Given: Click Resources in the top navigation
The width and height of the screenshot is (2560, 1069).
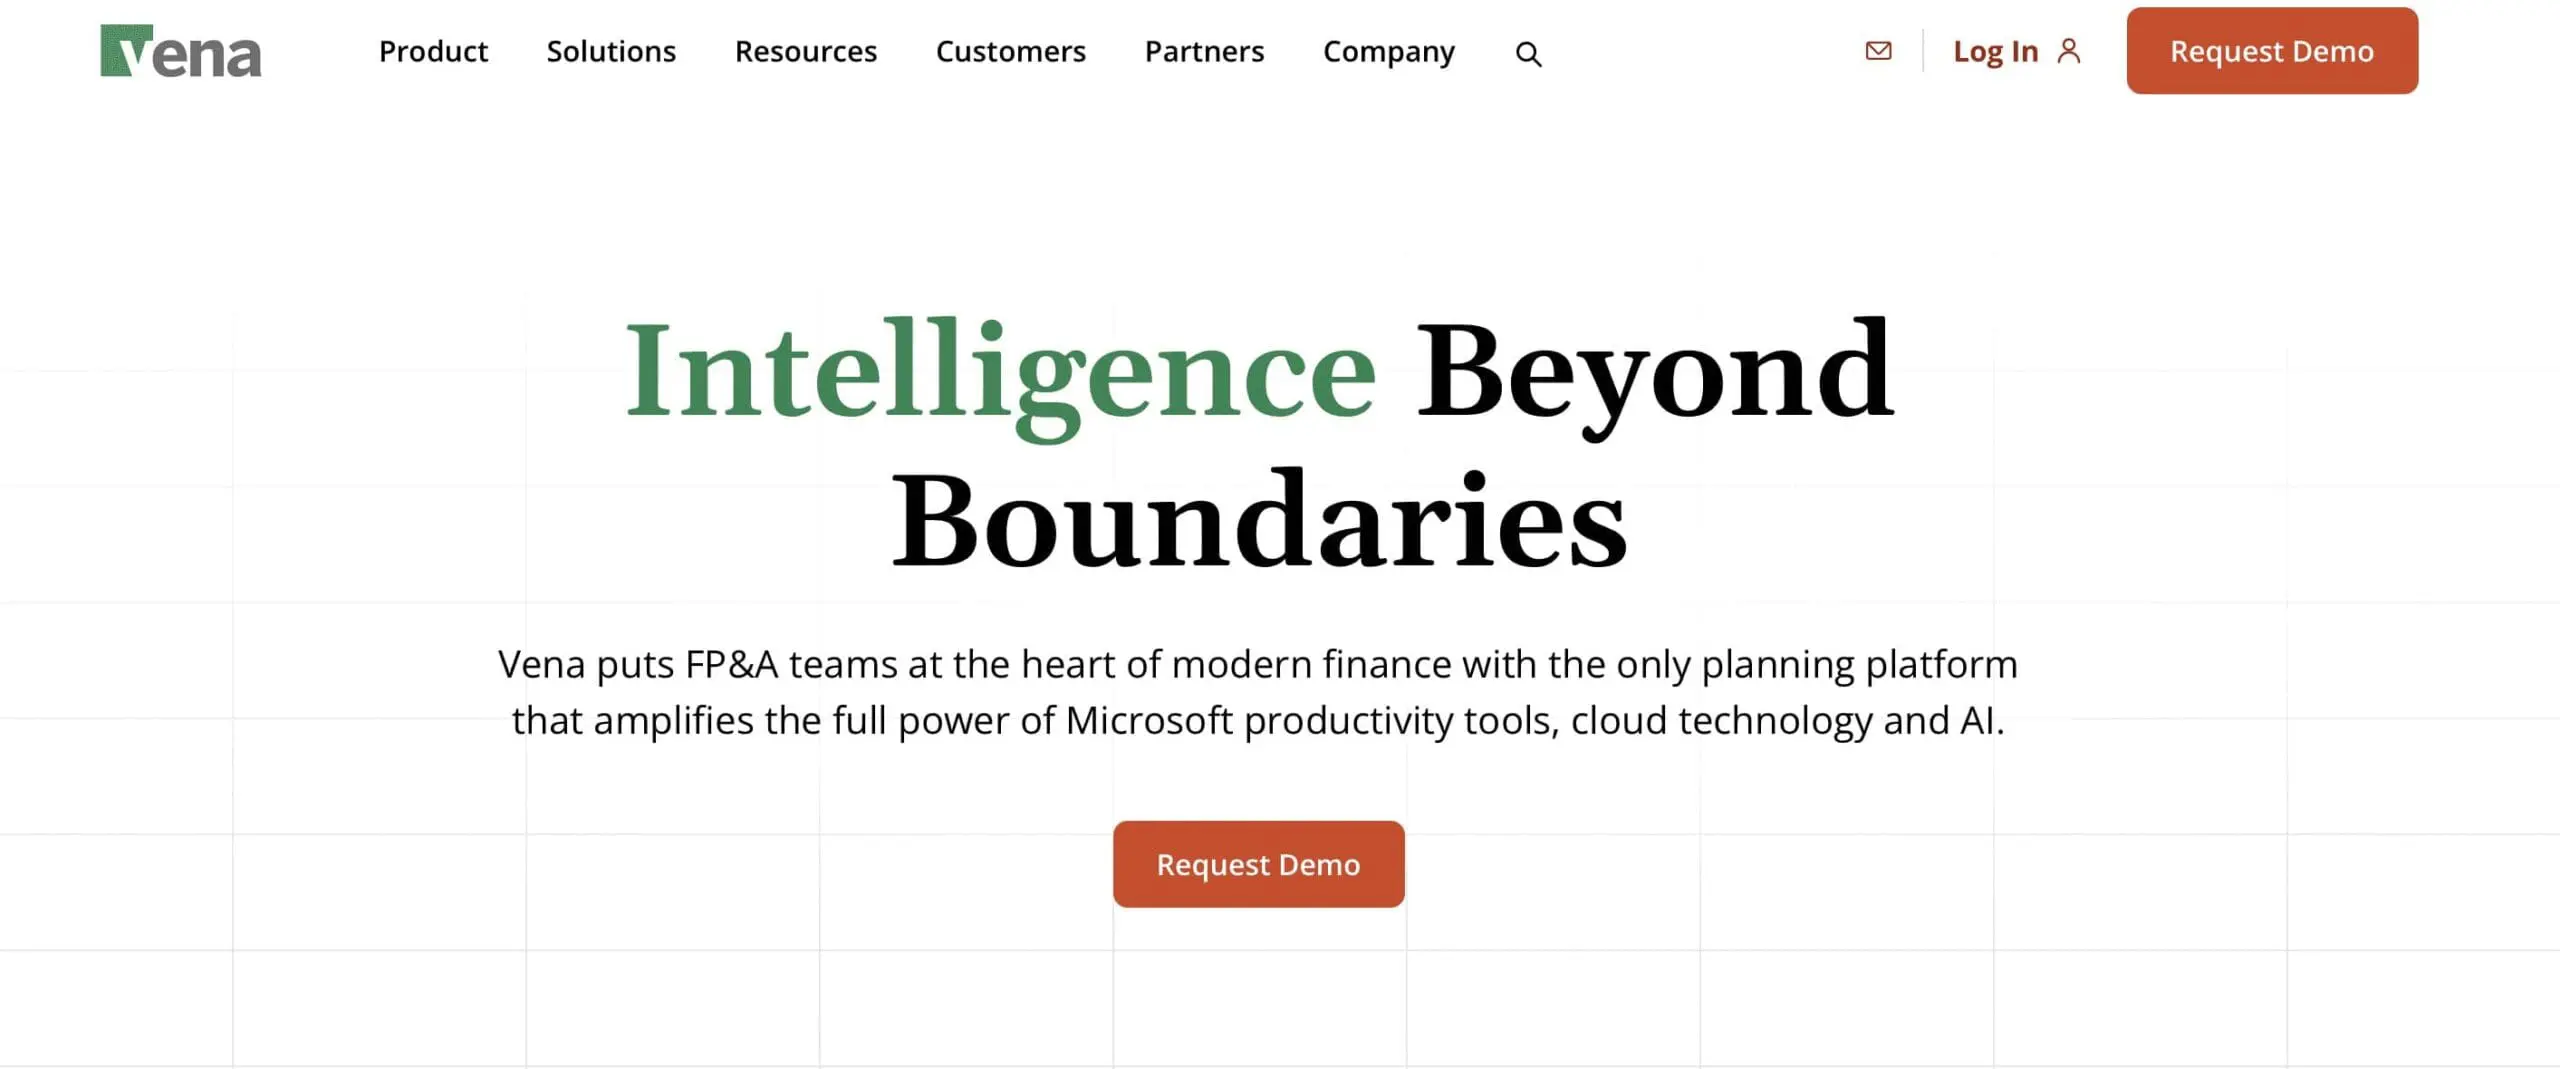Looking at the screenshot, I should pos(805,51).
